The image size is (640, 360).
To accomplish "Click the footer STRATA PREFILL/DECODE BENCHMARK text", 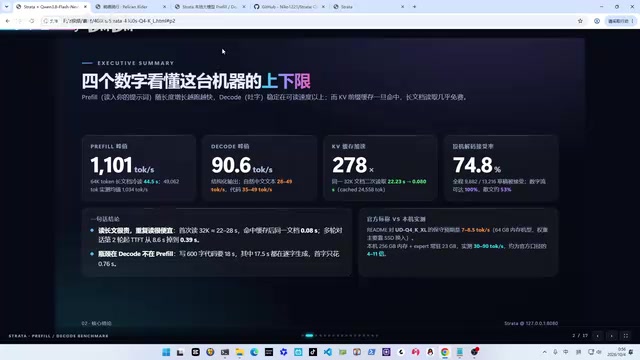I will point(58,336).
